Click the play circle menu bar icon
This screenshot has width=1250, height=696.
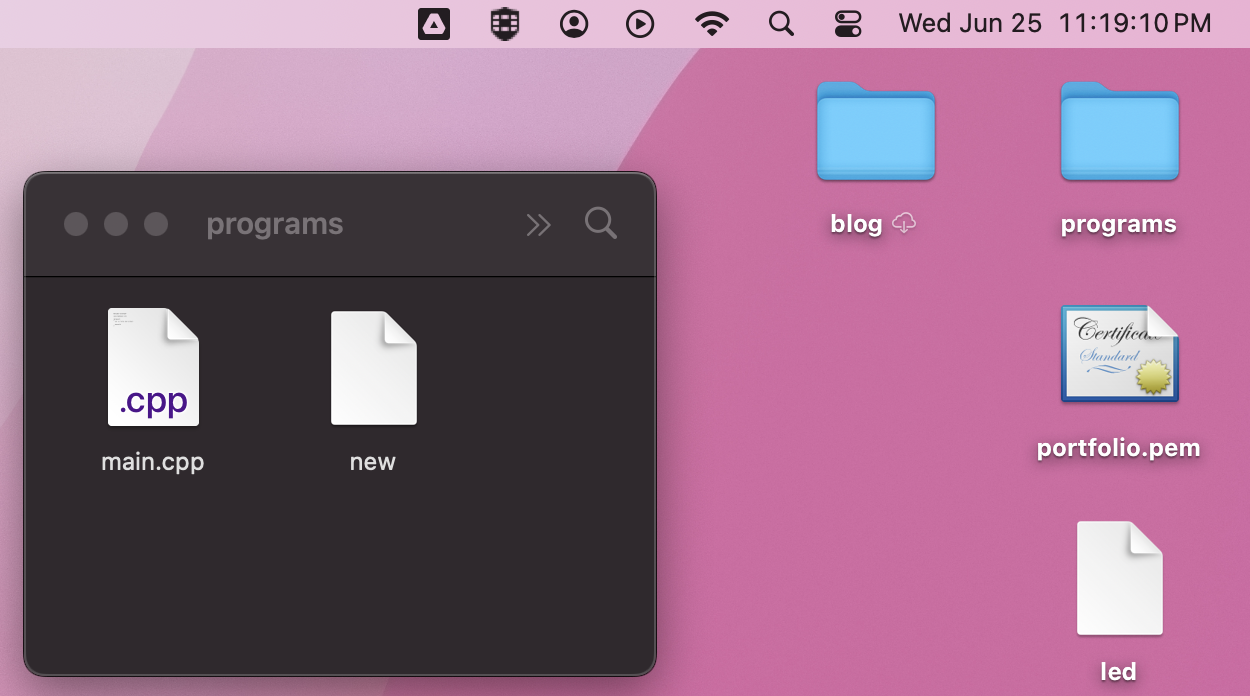640,24
